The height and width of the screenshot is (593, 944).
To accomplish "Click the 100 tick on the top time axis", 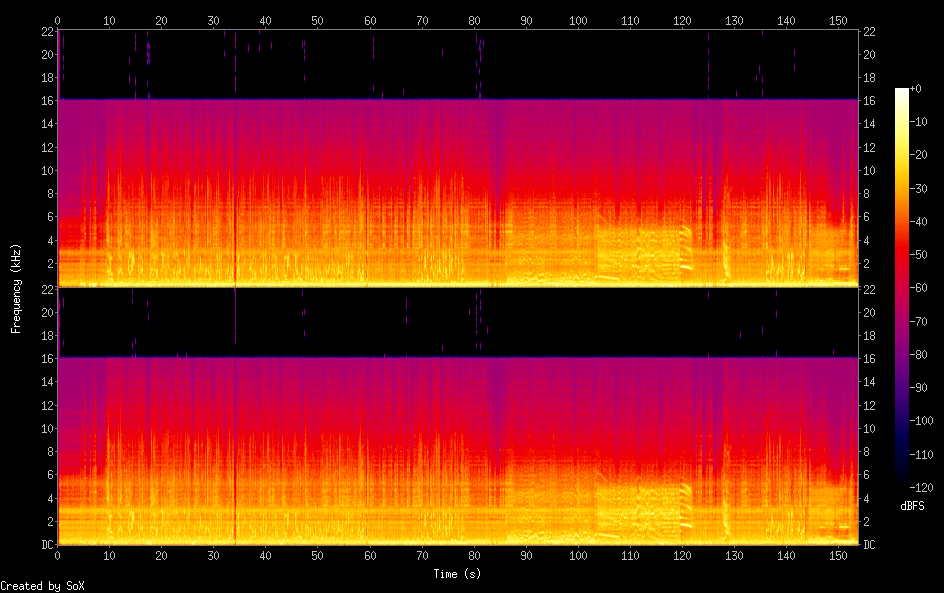I will pyautogui.click(x=577, y=20).
